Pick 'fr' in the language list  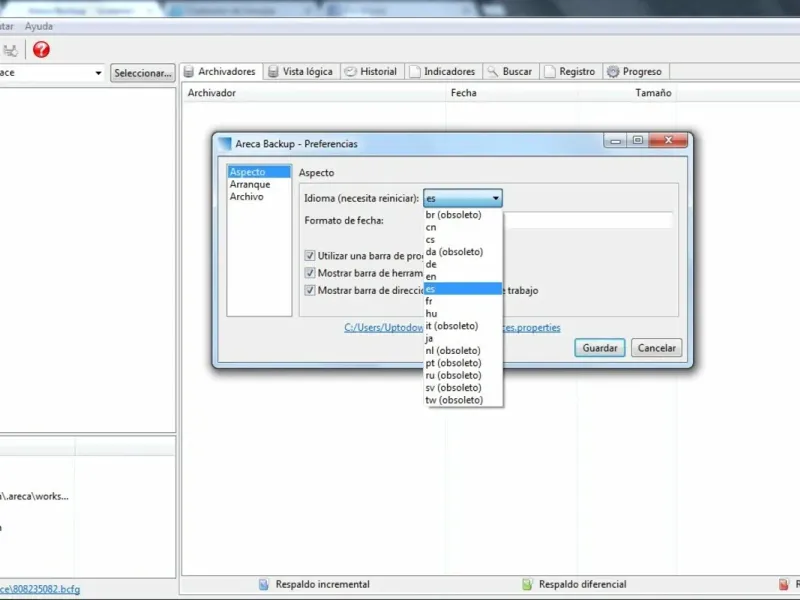463,301
